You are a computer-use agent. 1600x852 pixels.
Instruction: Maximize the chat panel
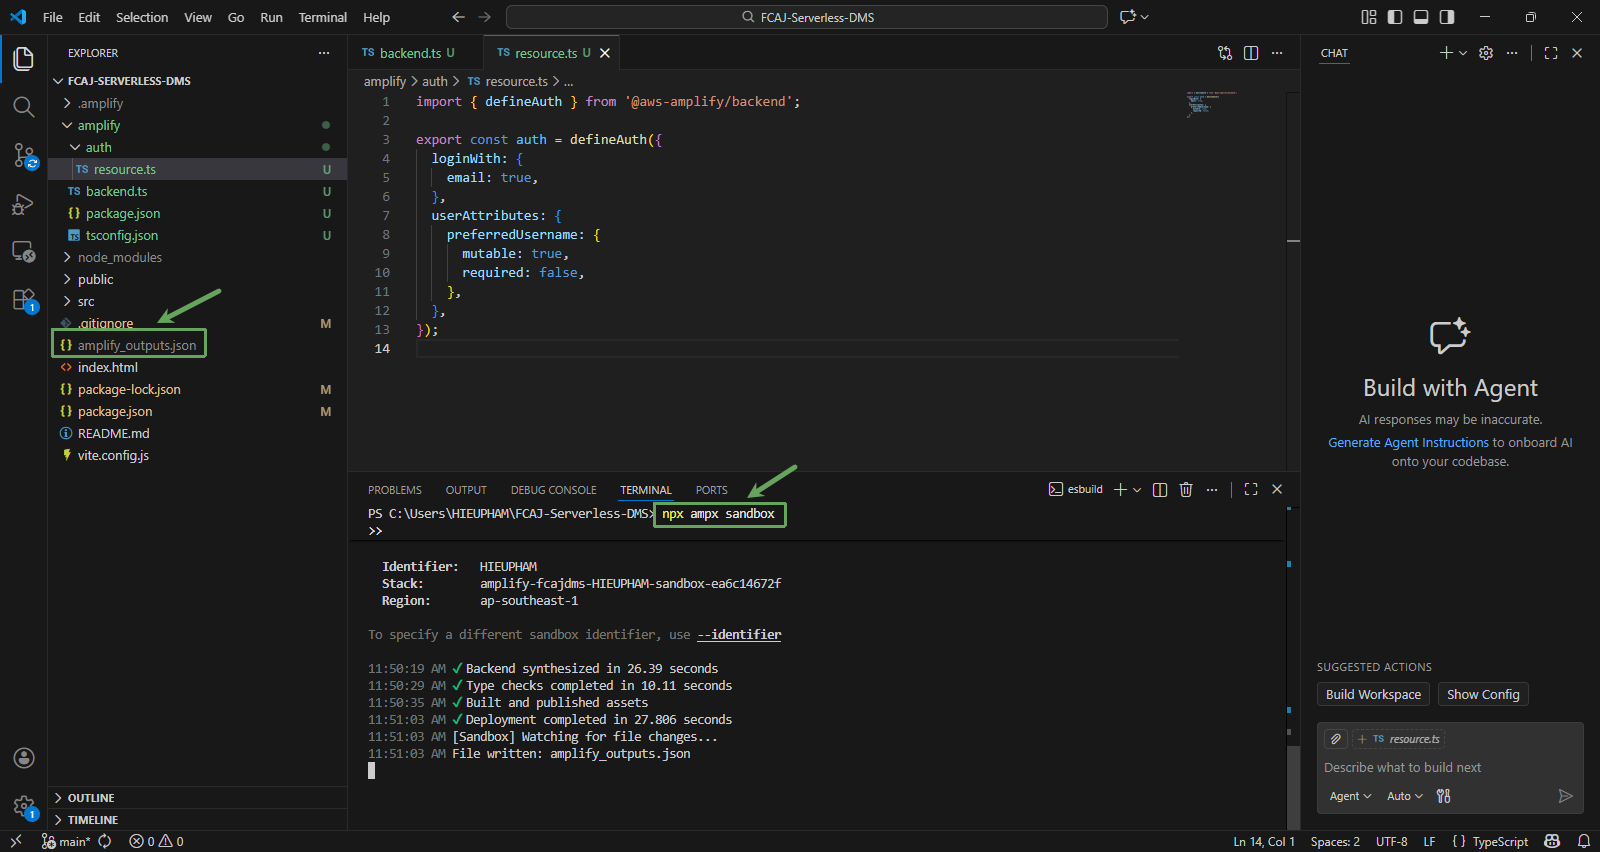pyautogui.click(x=1551, y=53)
